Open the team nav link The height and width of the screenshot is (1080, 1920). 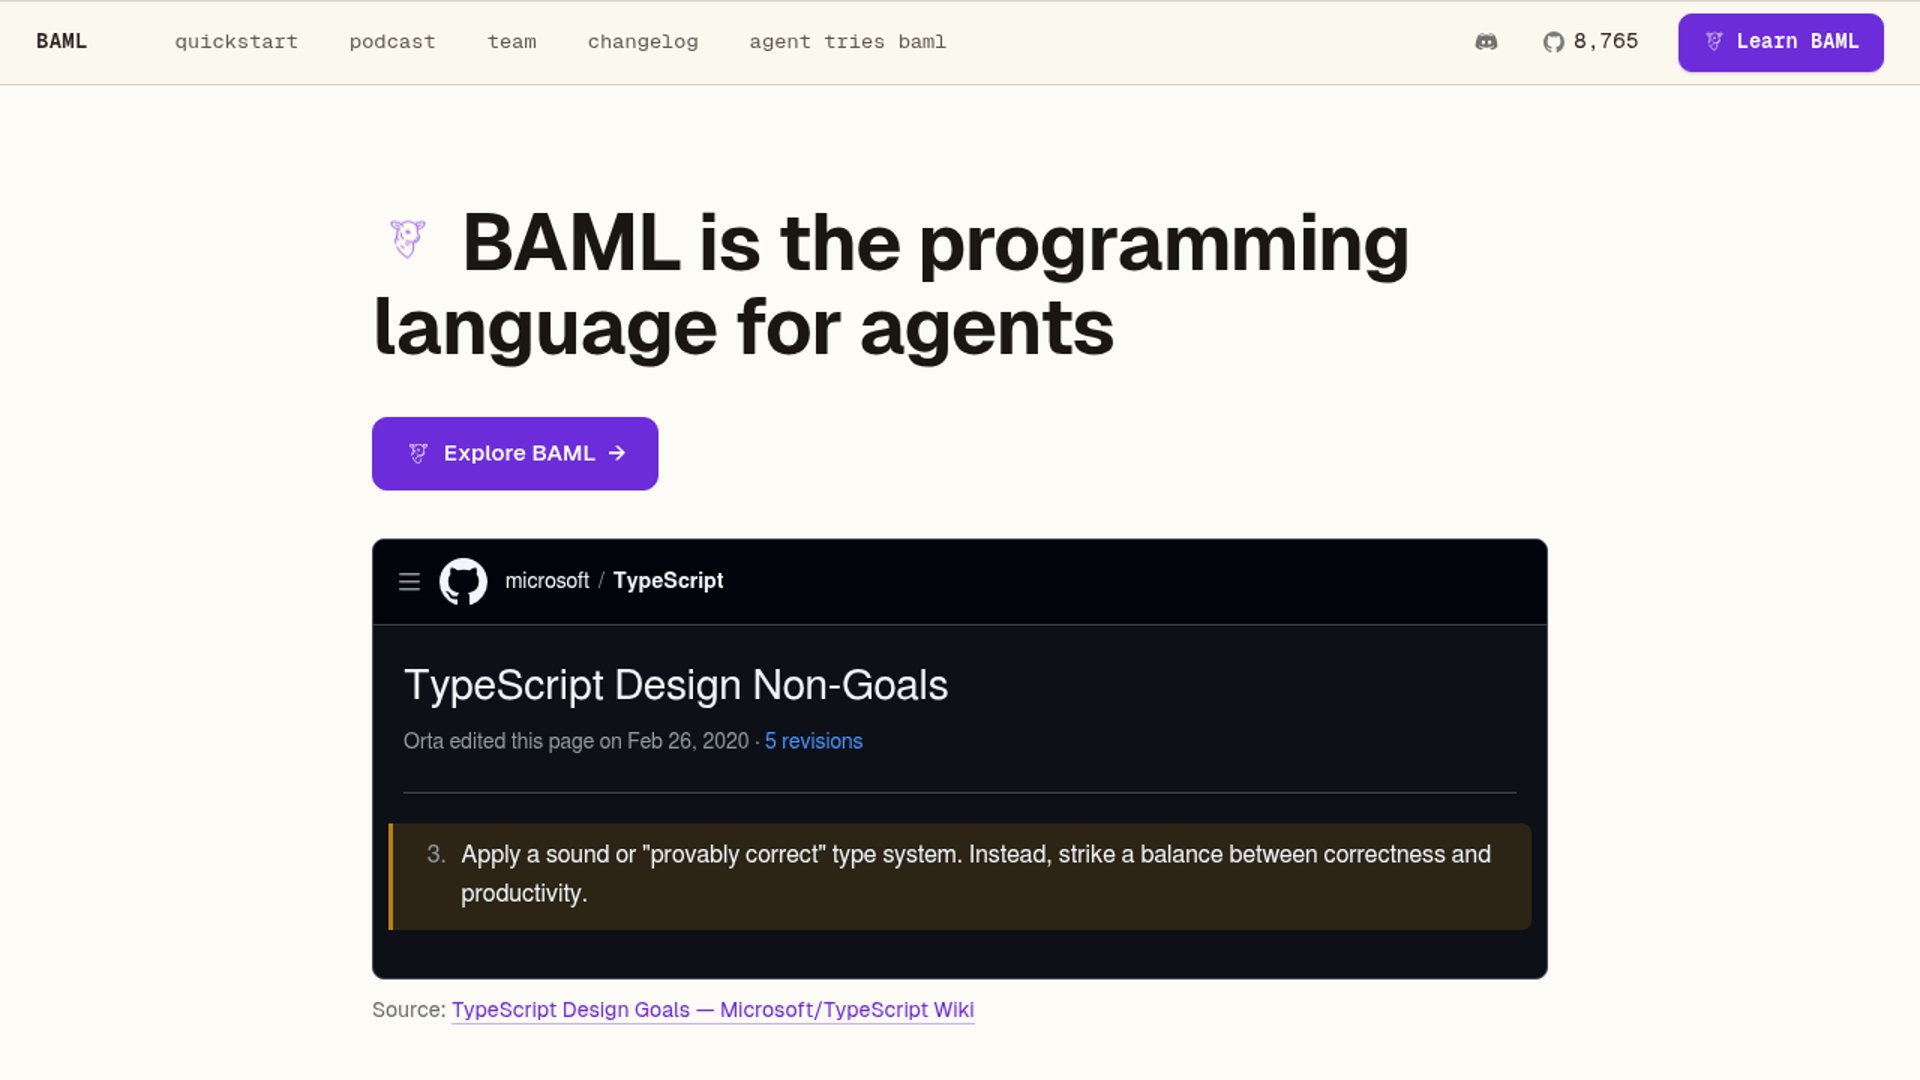click(x=512, y=42)
